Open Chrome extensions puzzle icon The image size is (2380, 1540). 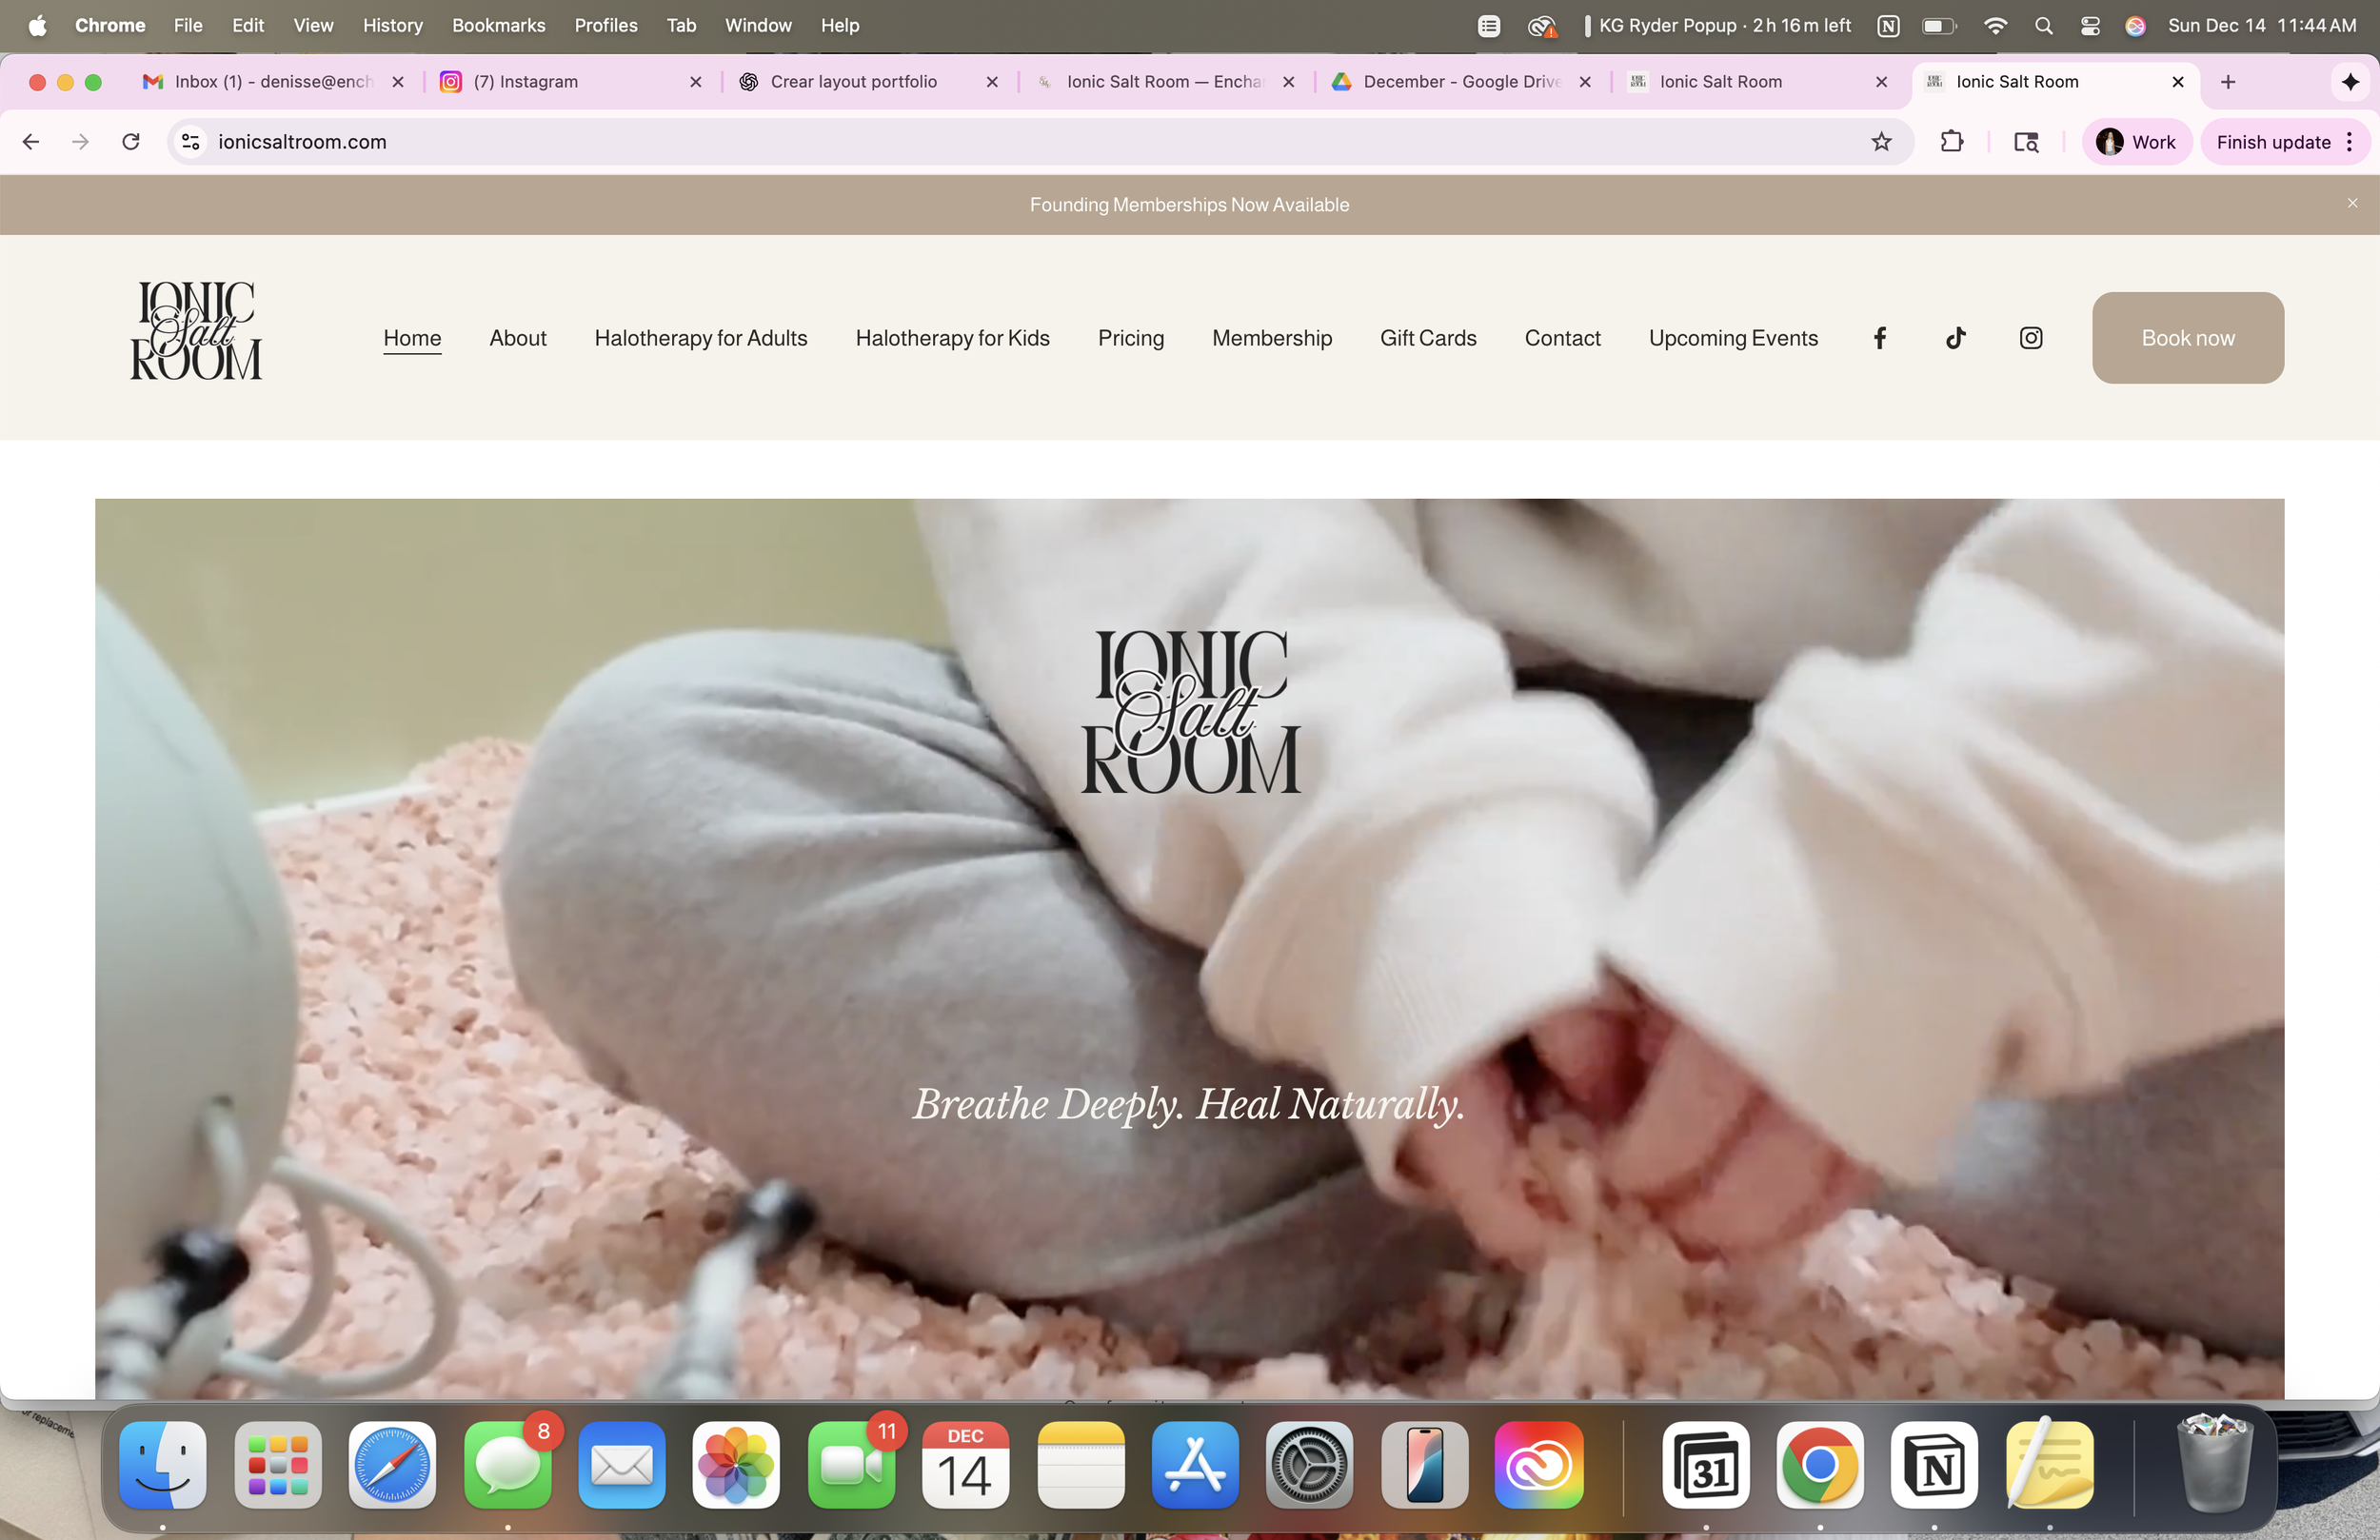click(x=1951, y=142)
